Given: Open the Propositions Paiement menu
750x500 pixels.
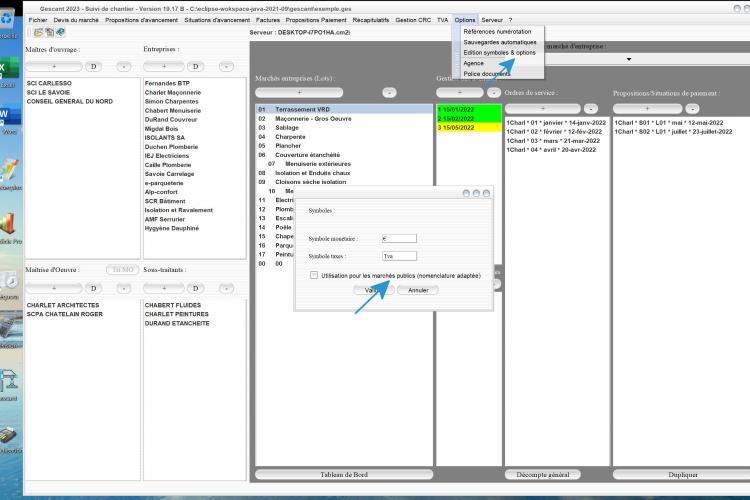Looking at the screenshot, I should click(316, 20).
